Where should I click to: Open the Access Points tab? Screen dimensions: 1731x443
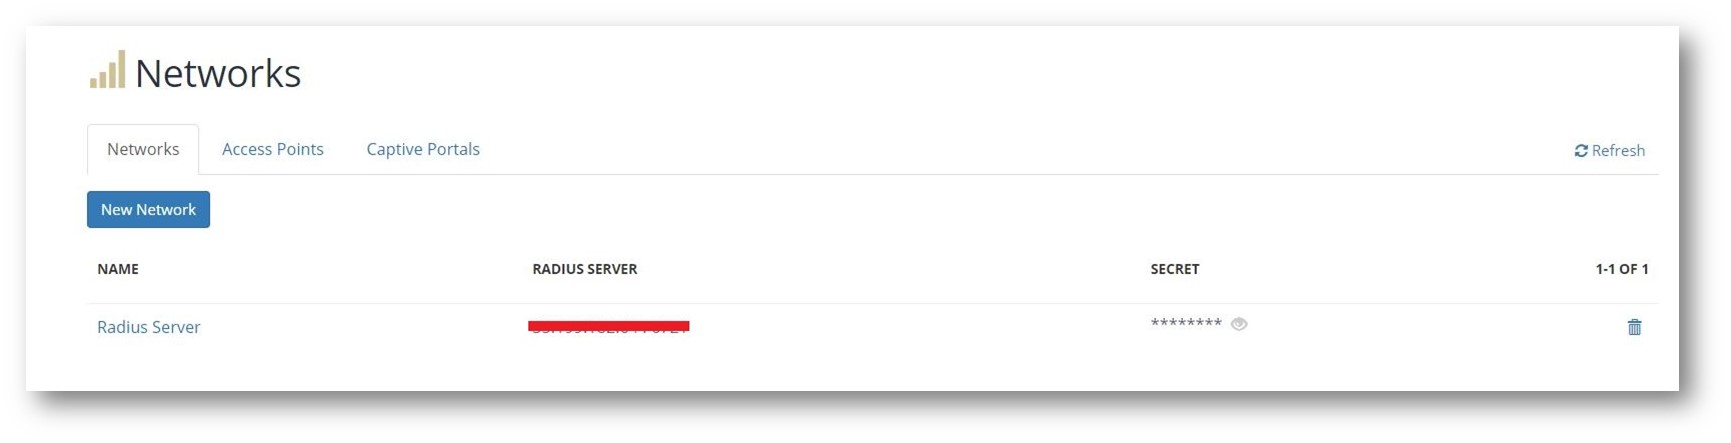click(x=273, y=149)
